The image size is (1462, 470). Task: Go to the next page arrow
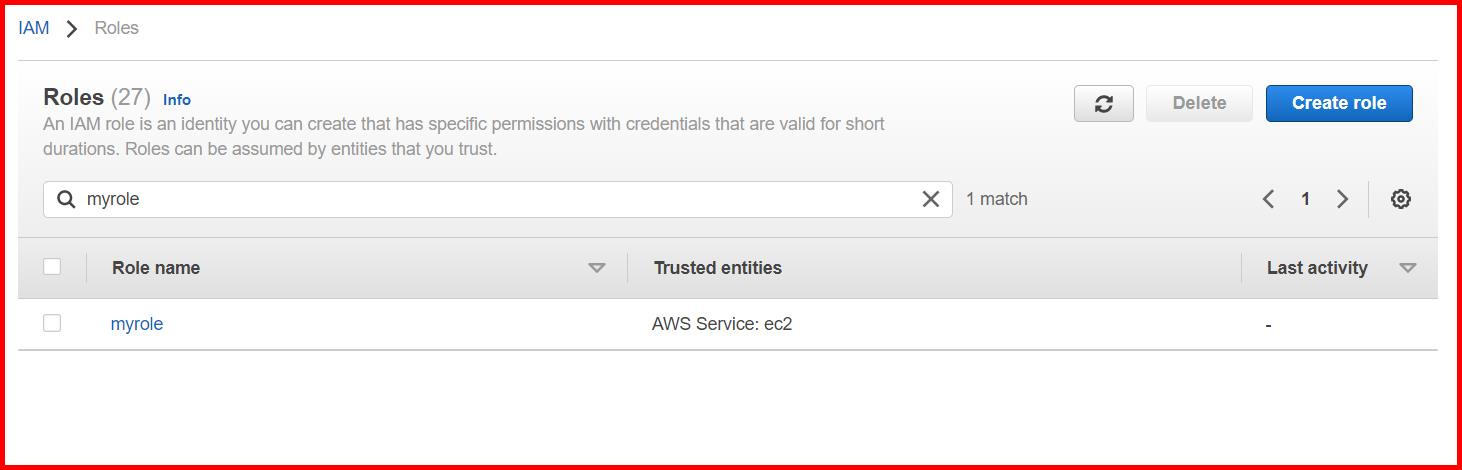click(x=1342, y=199)
